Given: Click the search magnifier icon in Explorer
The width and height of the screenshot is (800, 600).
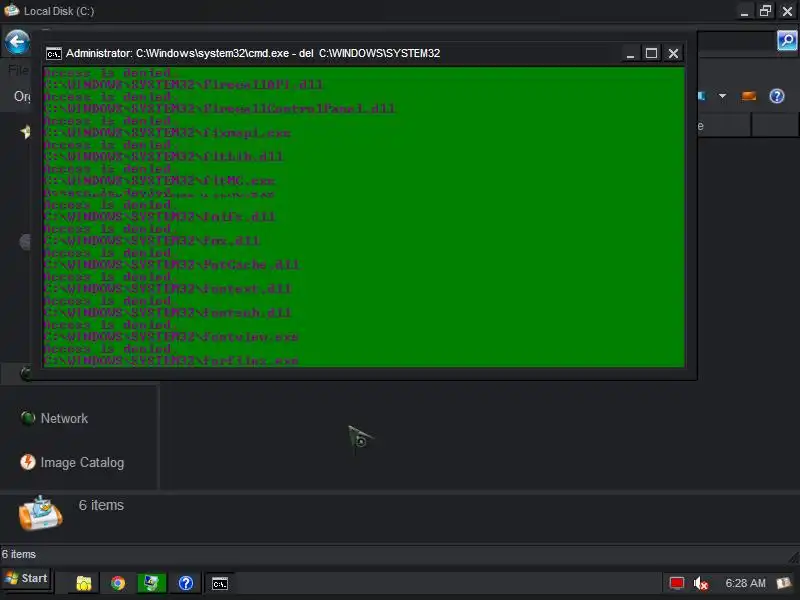Looking at the screenshot, I should click(x=787, y=40).
